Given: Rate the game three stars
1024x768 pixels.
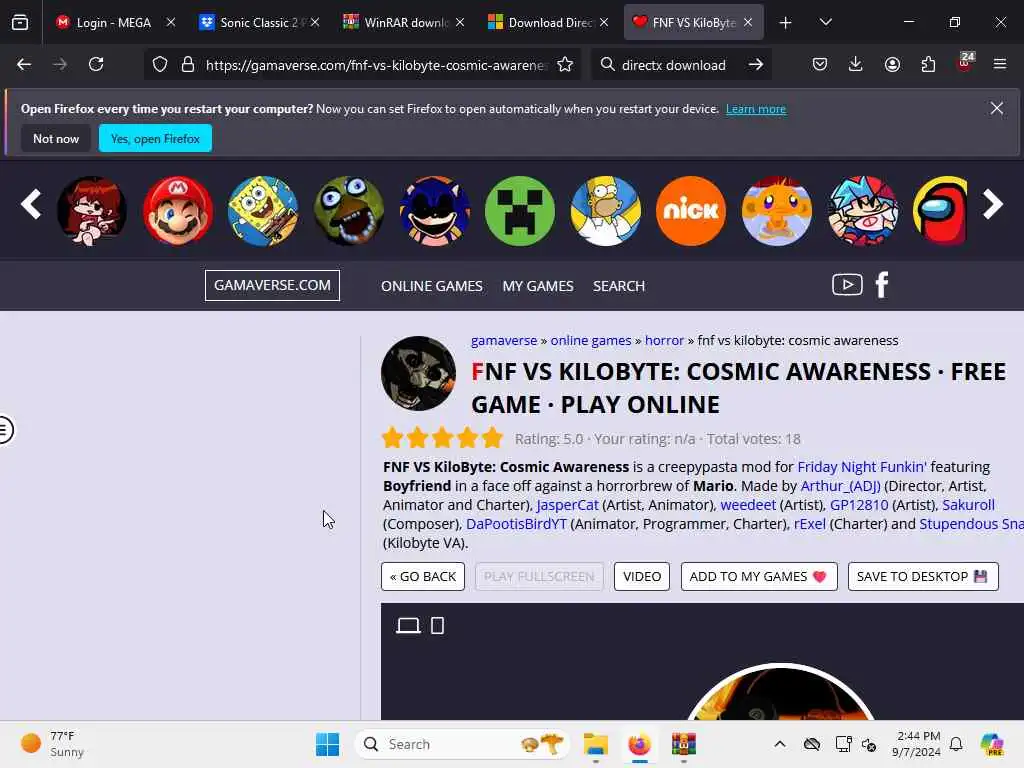Looking at the screenshot, I should tap(442, 438).
